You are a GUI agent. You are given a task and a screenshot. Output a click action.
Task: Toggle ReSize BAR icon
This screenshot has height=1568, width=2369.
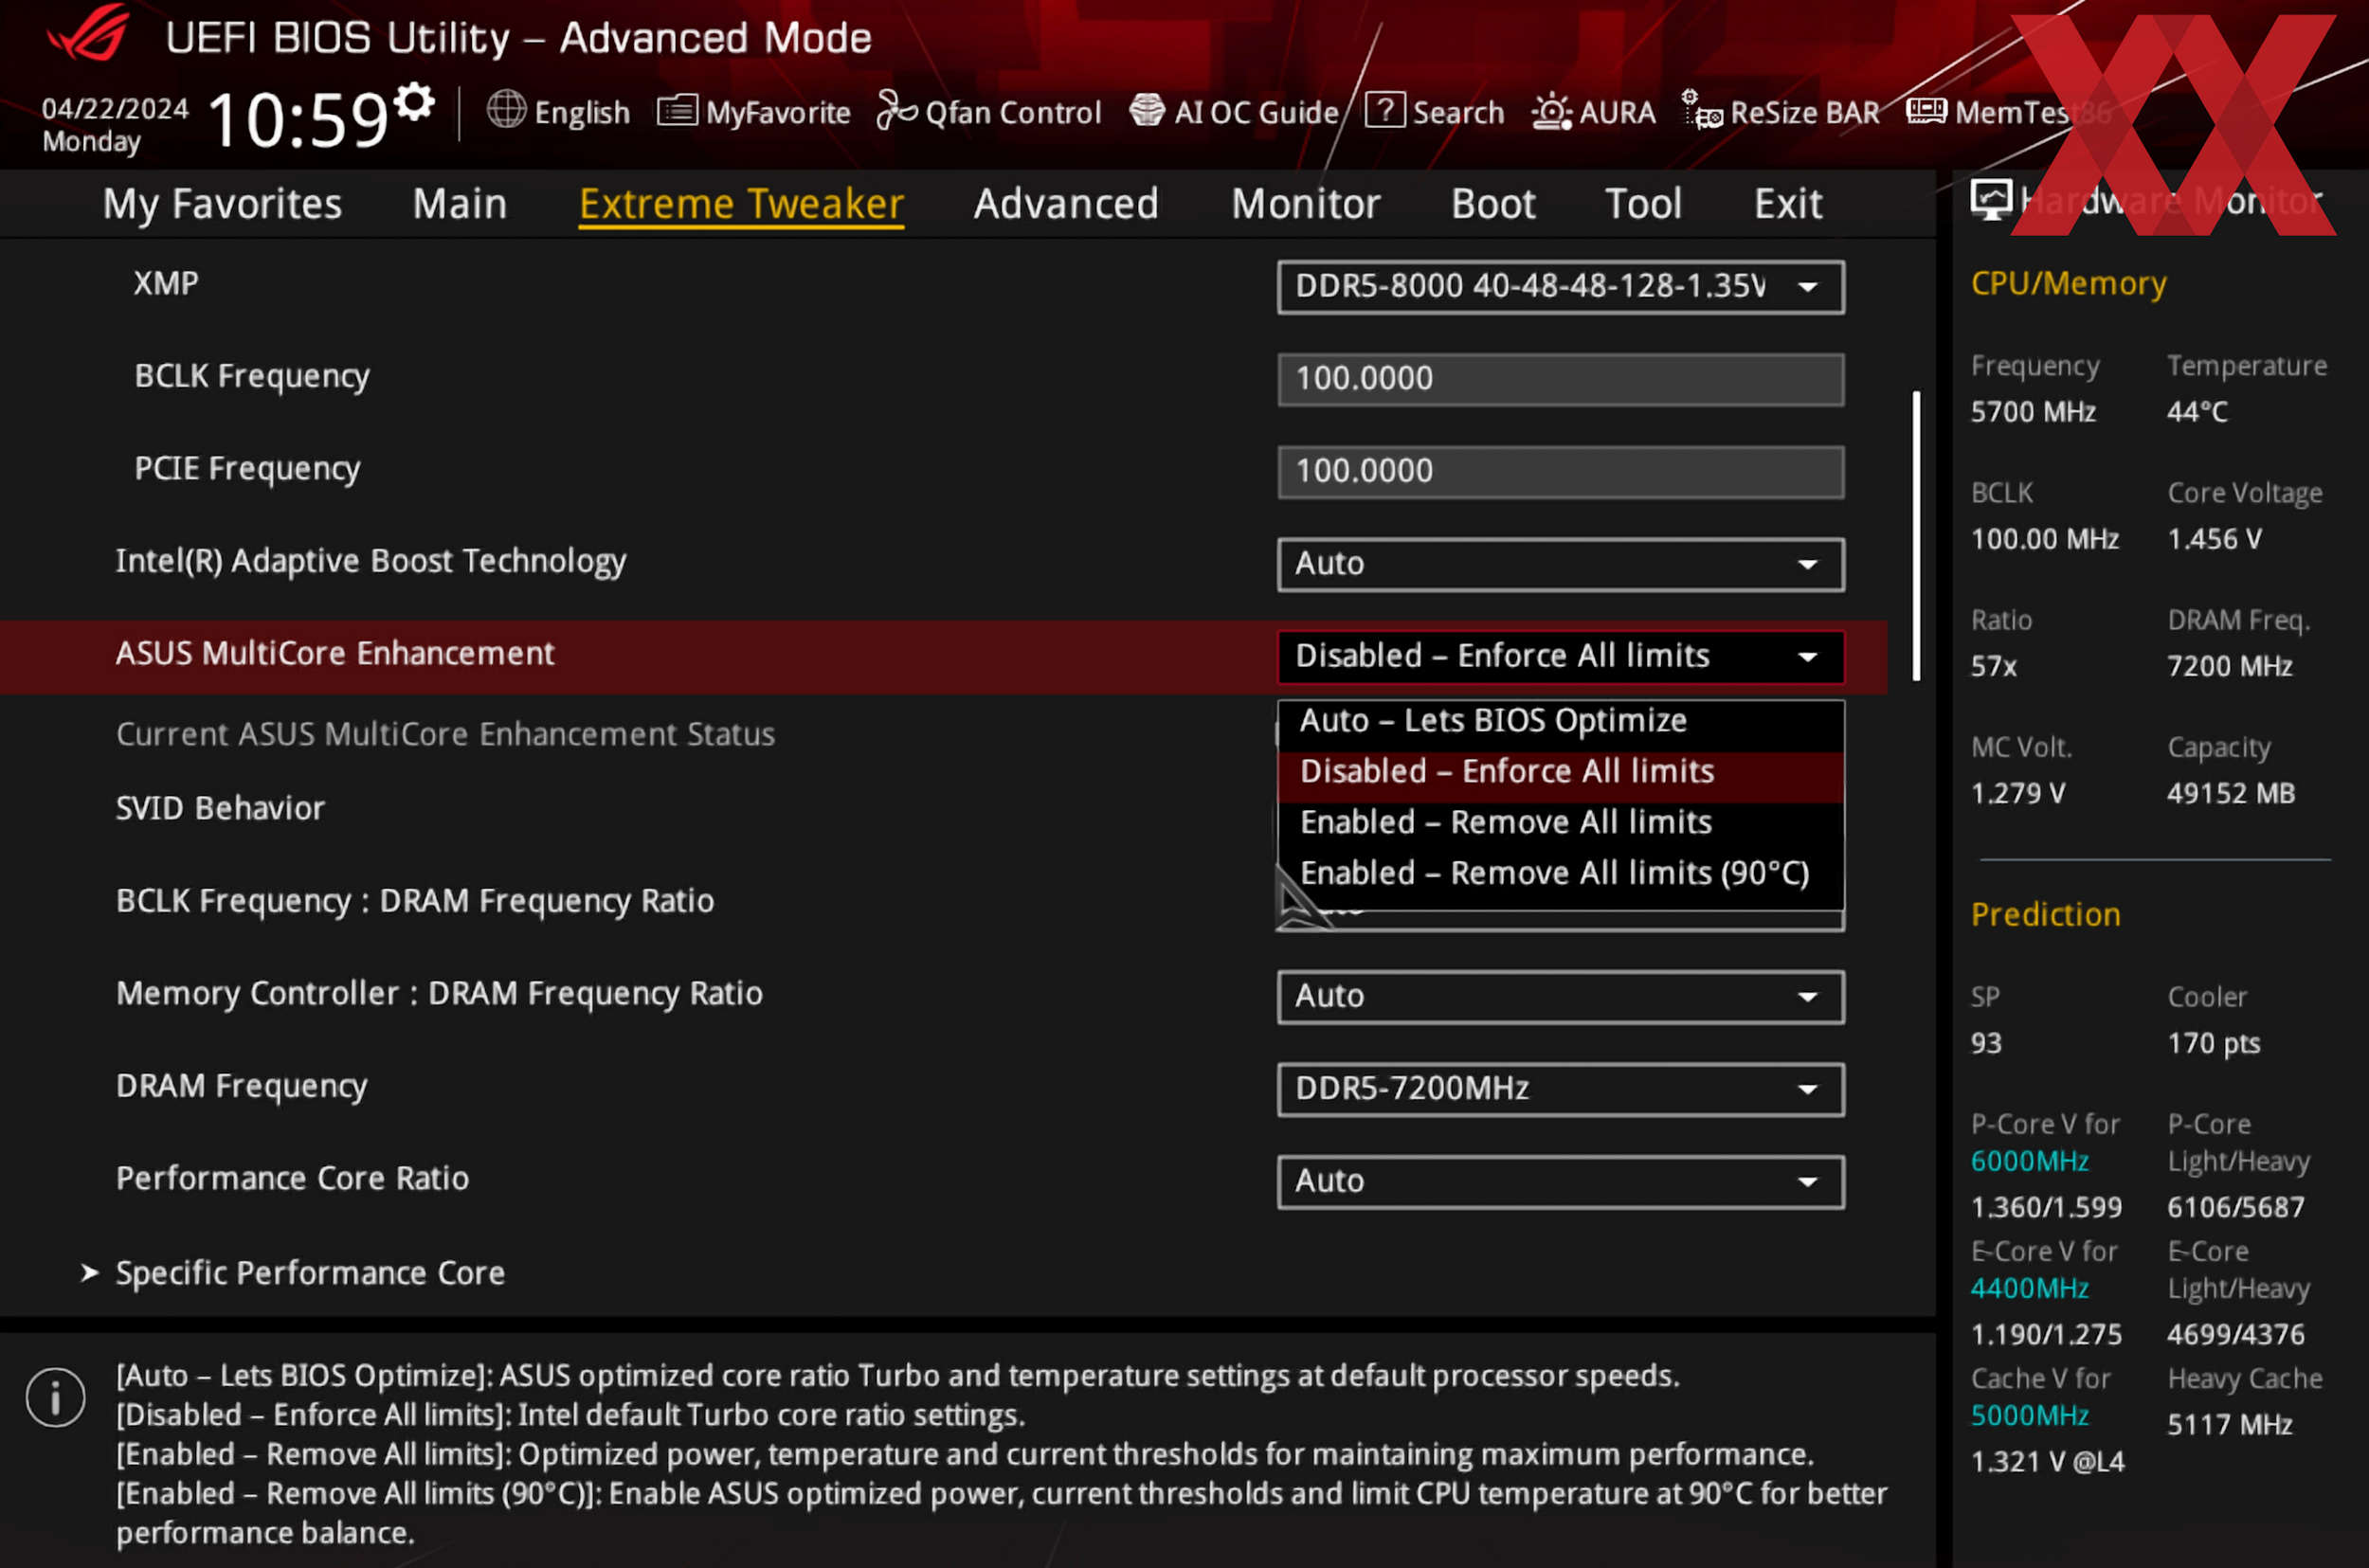pos(1701,111)
